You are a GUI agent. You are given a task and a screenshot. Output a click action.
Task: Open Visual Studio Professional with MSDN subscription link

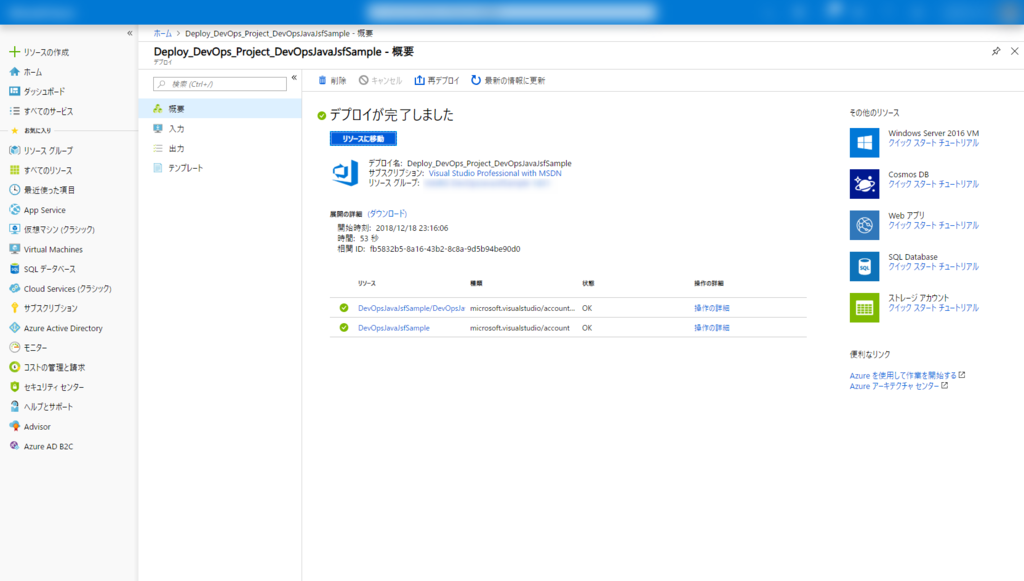(x=495, y=173)
